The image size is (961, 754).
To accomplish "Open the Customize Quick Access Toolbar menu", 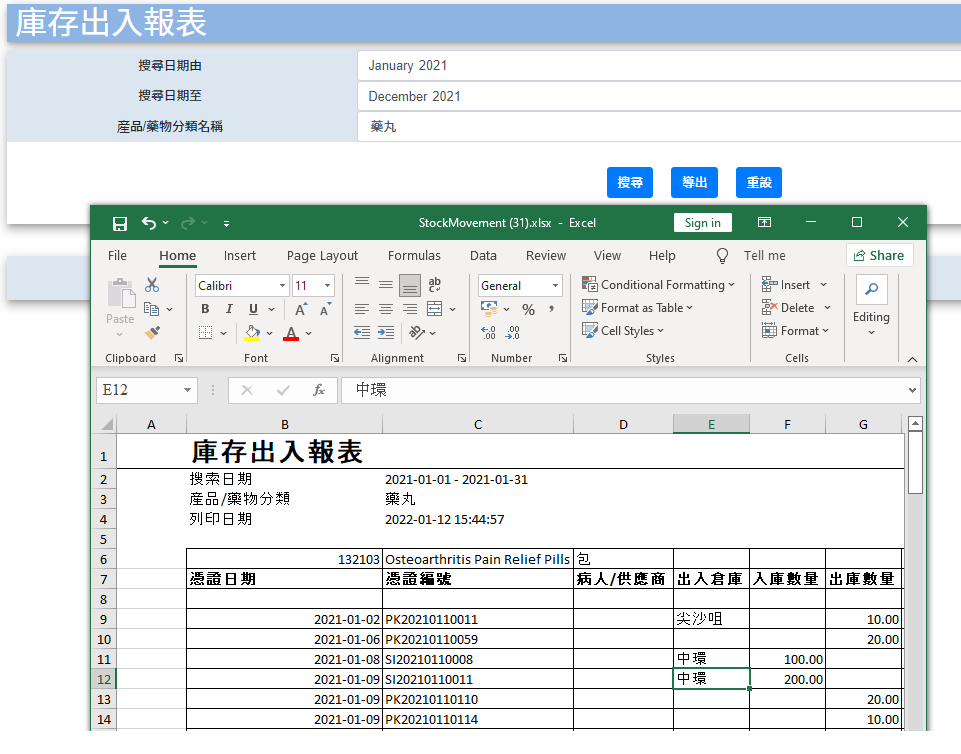I will (x=226, y=224).
